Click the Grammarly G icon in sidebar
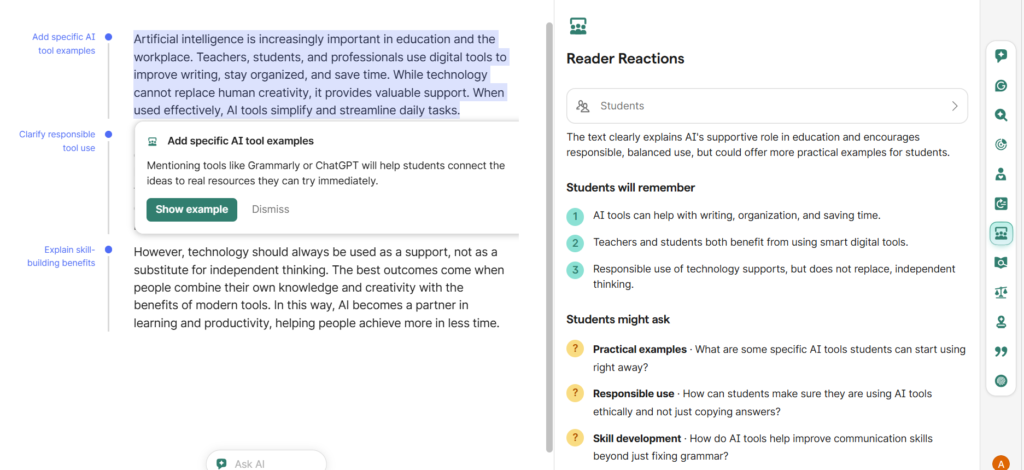1024x470 pixels. [x=1000, y=86]
